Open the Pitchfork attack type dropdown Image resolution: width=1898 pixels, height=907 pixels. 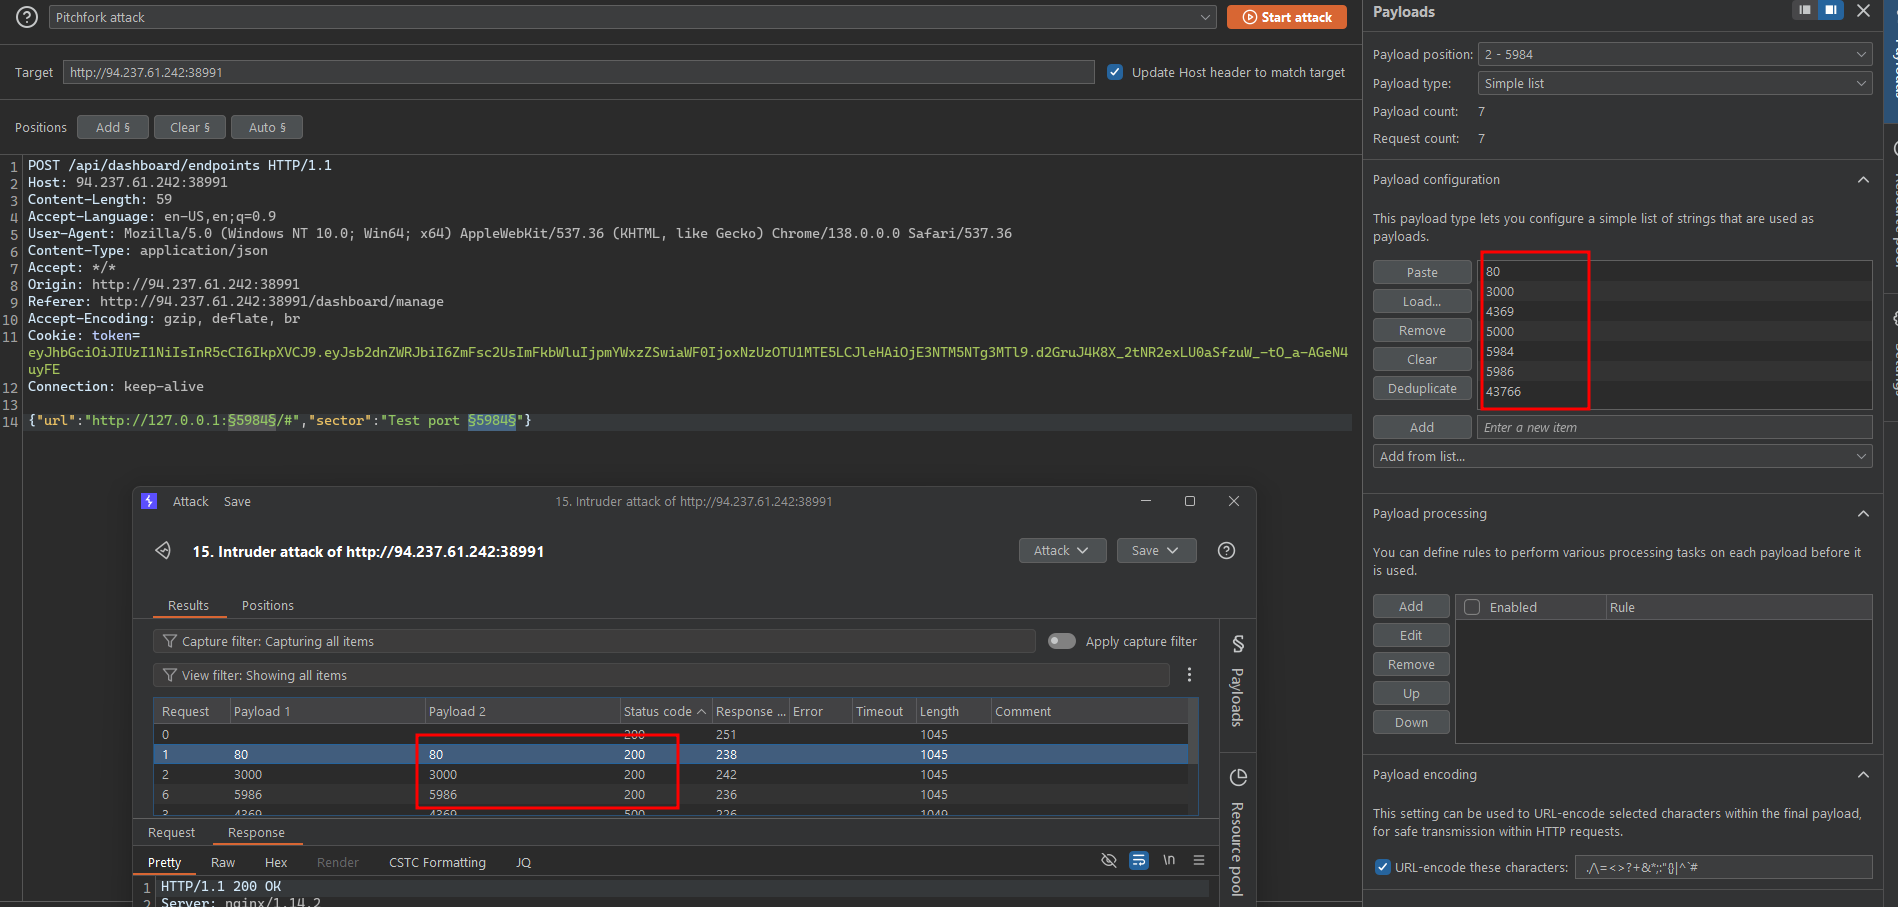[632, 17]
